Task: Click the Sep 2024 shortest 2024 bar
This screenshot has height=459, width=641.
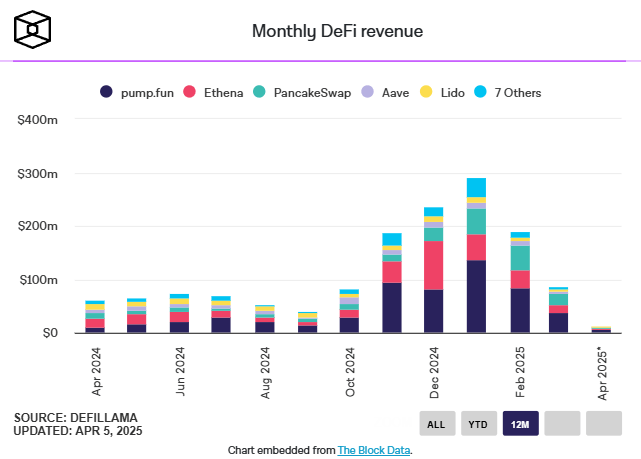Action: (307, 322)
